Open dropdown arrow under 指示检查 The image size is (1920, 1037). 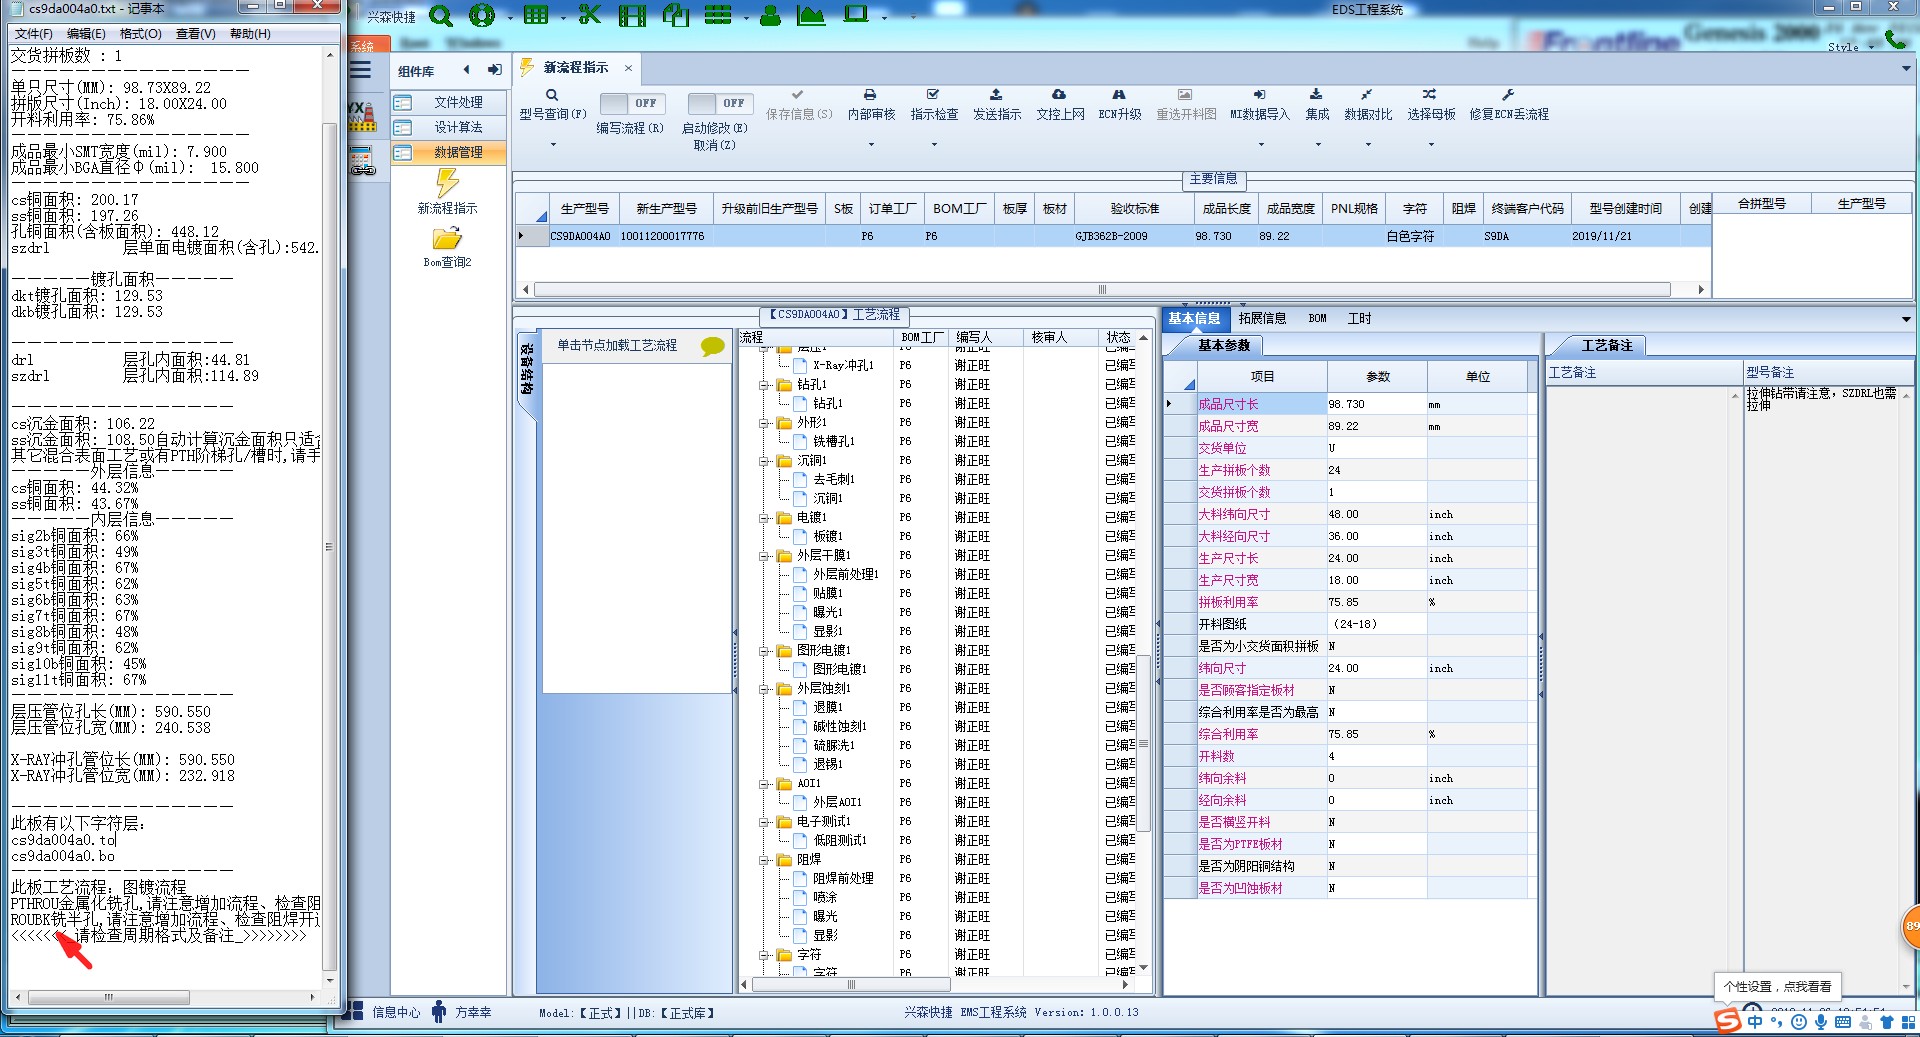pyautogui.click(x=934, y=145)
